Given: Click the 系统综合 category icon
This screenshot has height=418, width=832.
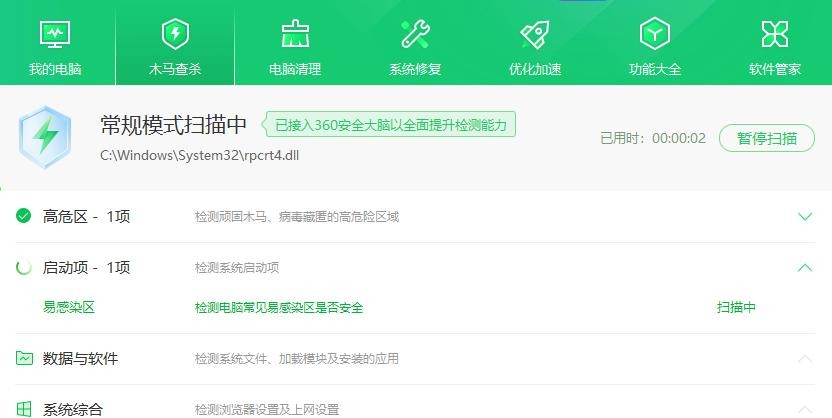Looking at the screenshot, I should [24, 408].
